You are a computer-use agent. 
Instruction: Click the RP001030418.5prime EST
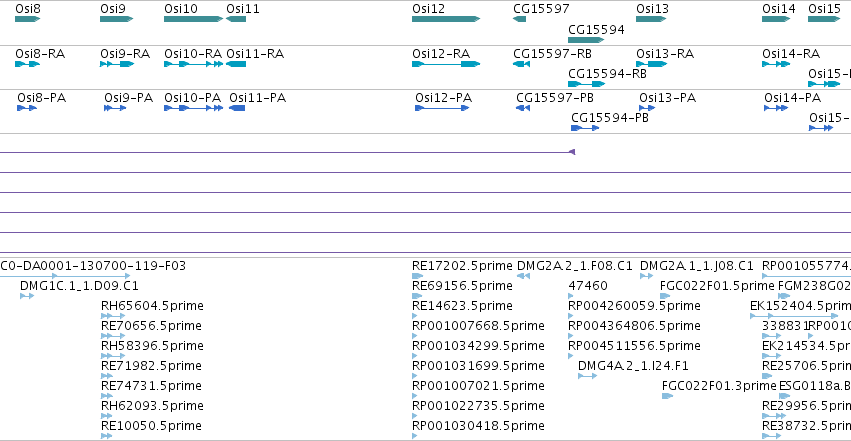pos(415,436)
